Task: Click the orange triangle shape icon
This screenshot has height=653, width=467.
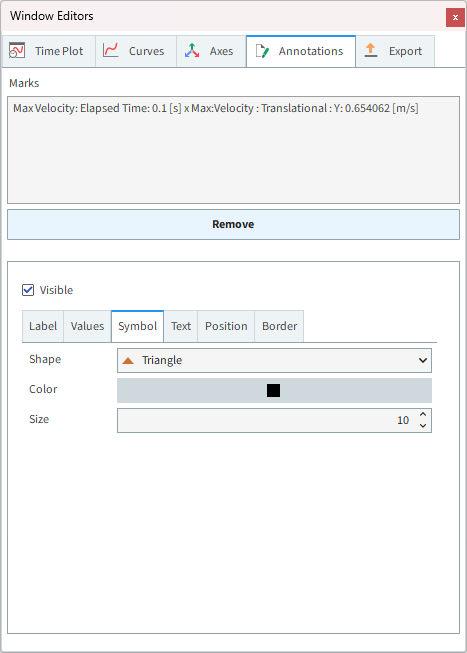Action: point(128,360)
